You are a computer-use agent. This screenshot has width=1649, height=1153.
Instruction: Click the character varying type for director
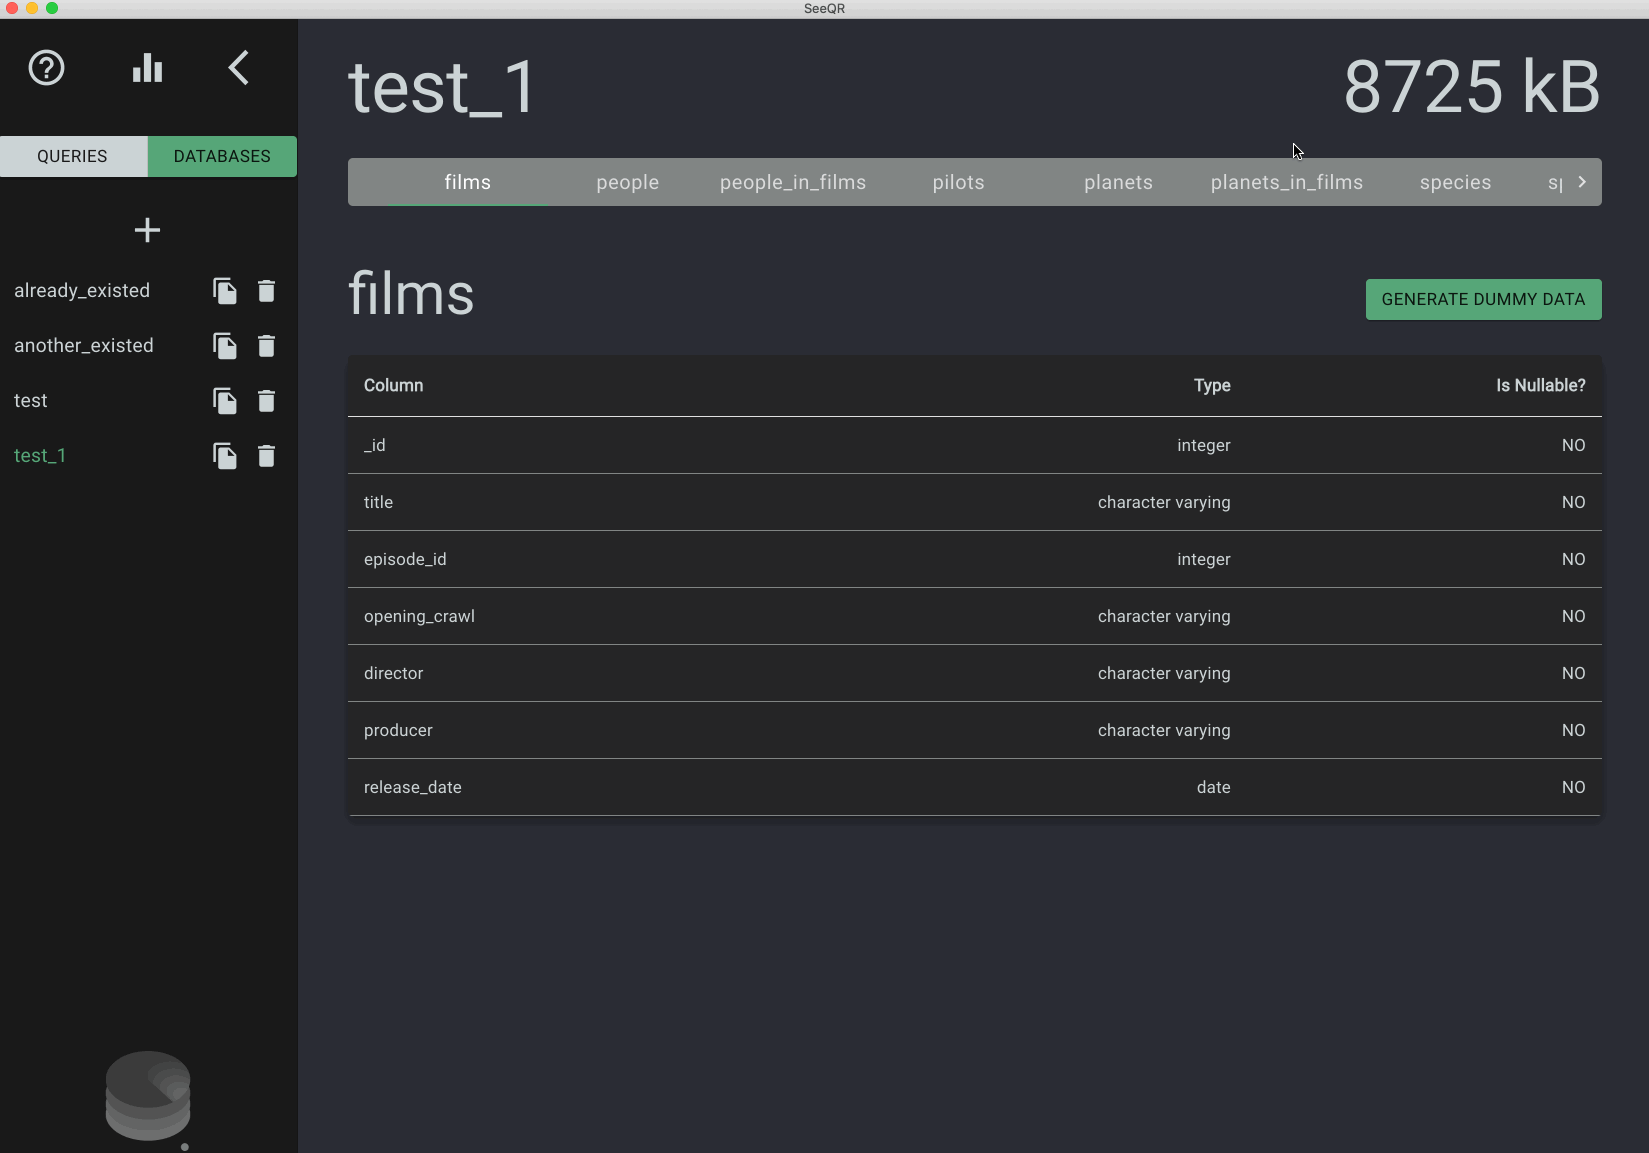coord(1164,673)
